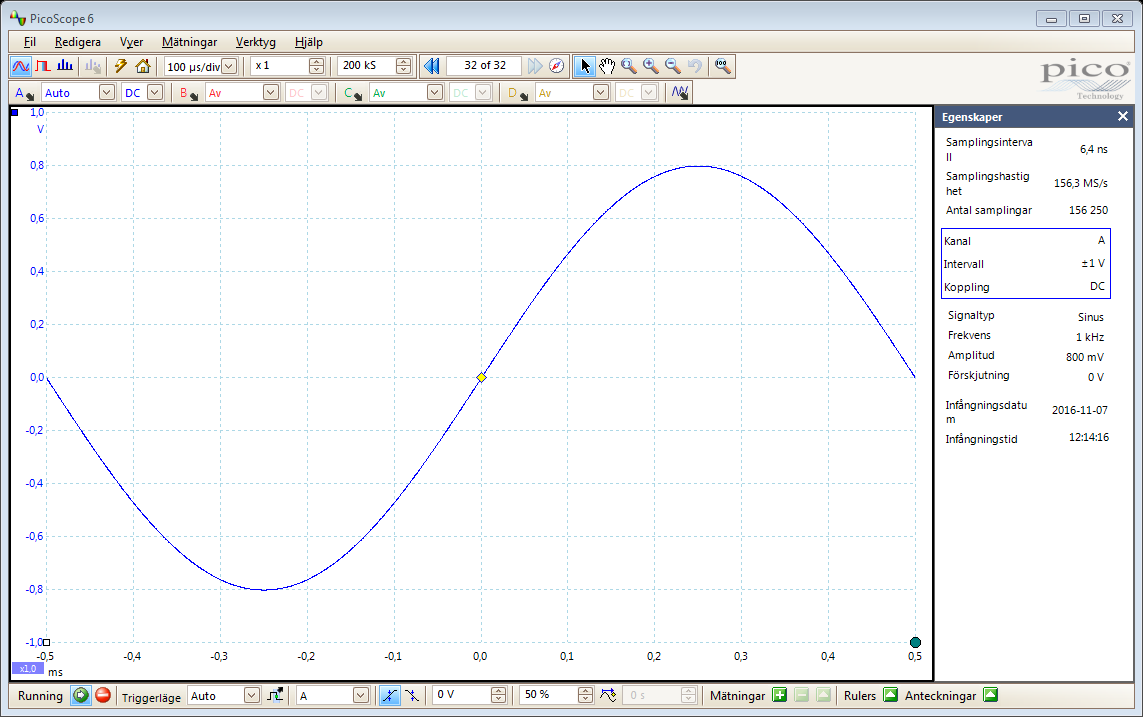This screenshot has height=717, width=1143.
Task: Click the Kanal A properties row
Action: (x=1025, y=240)
